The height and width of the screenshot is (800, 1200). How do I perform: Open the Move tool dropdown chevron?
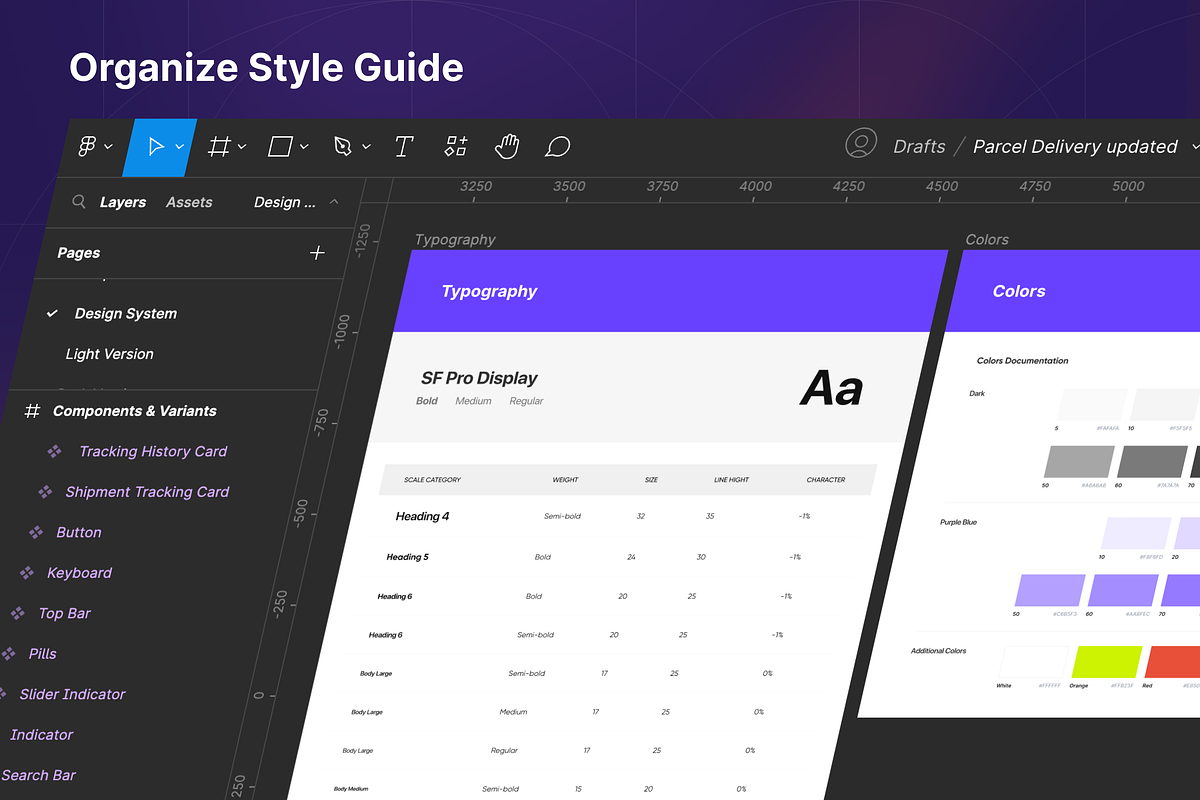(180, 147)
